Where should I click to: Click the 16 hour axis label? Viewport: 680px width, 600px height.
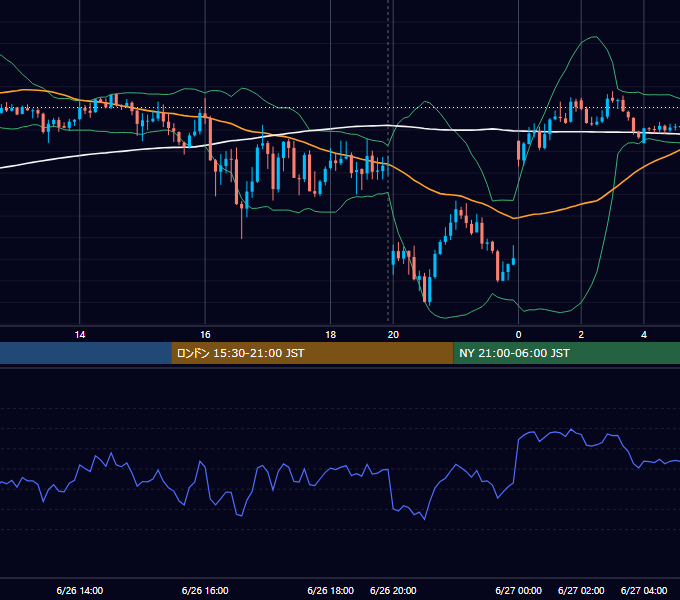pos(205,335)
